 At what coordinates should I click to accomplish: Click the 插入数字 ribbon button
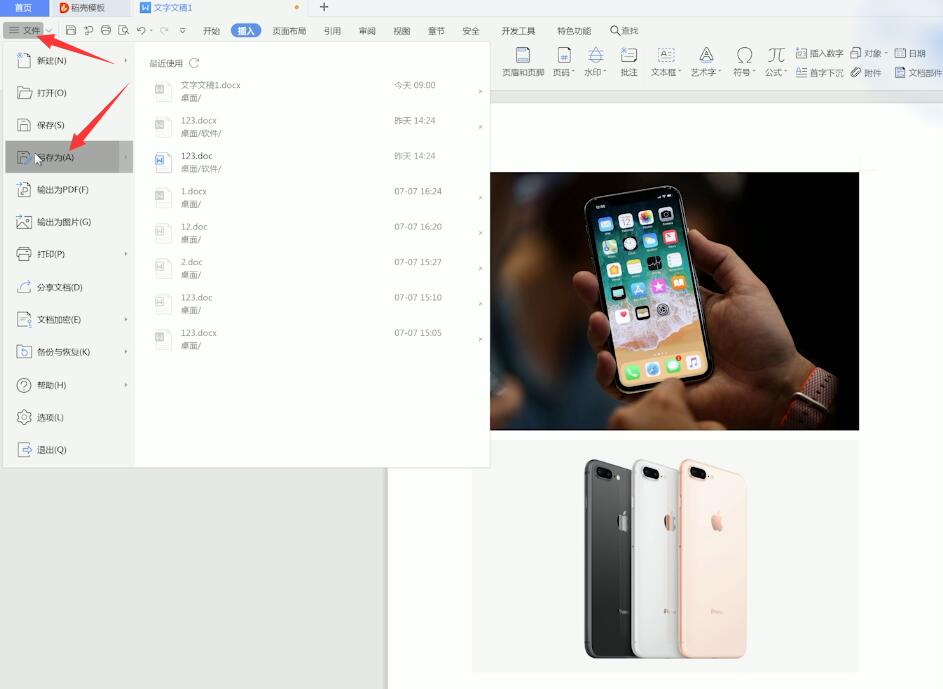click(x=819, y=54)
